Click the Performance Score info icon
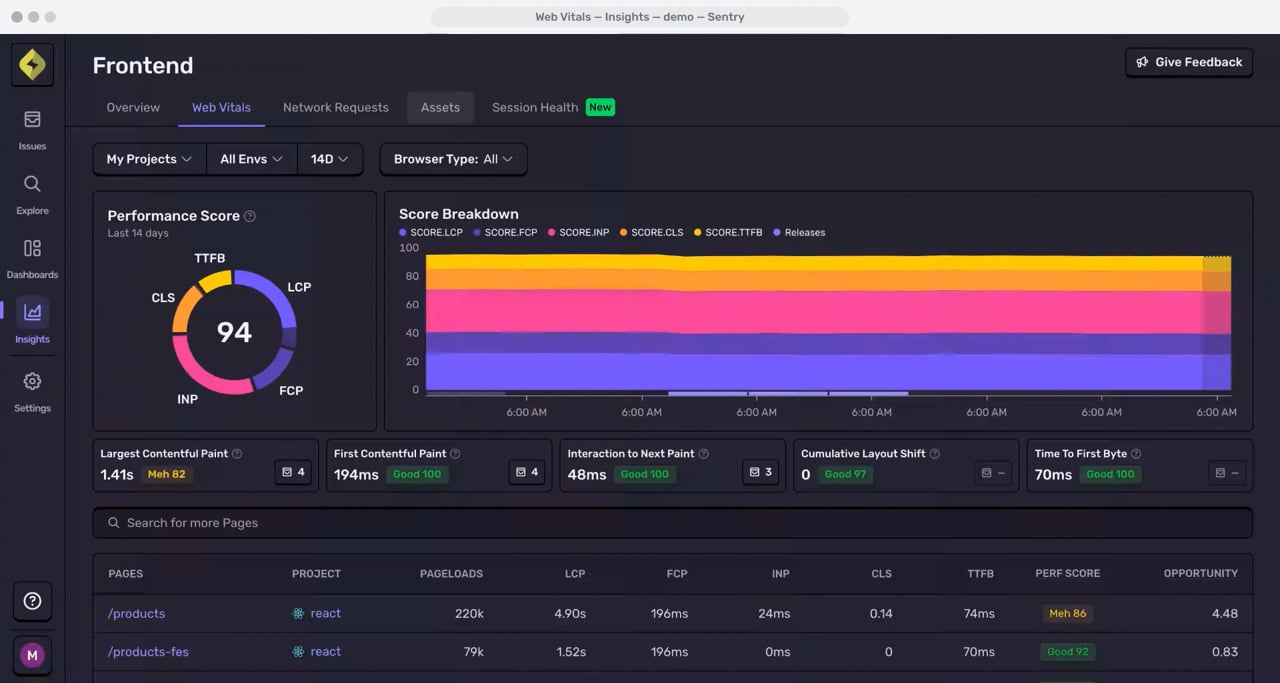The image size is (1280, 683). coord(250,216)
